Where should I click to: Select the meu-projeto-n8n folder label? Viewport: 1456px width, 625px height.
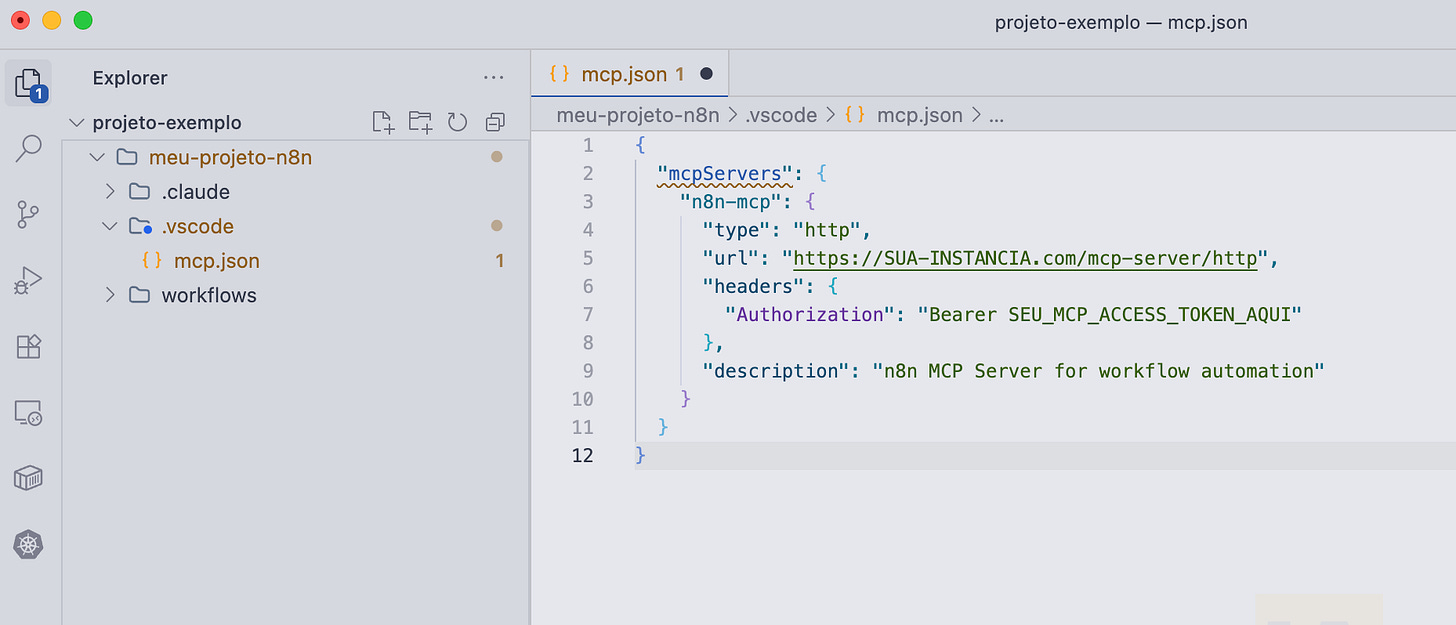coord(230,157)
